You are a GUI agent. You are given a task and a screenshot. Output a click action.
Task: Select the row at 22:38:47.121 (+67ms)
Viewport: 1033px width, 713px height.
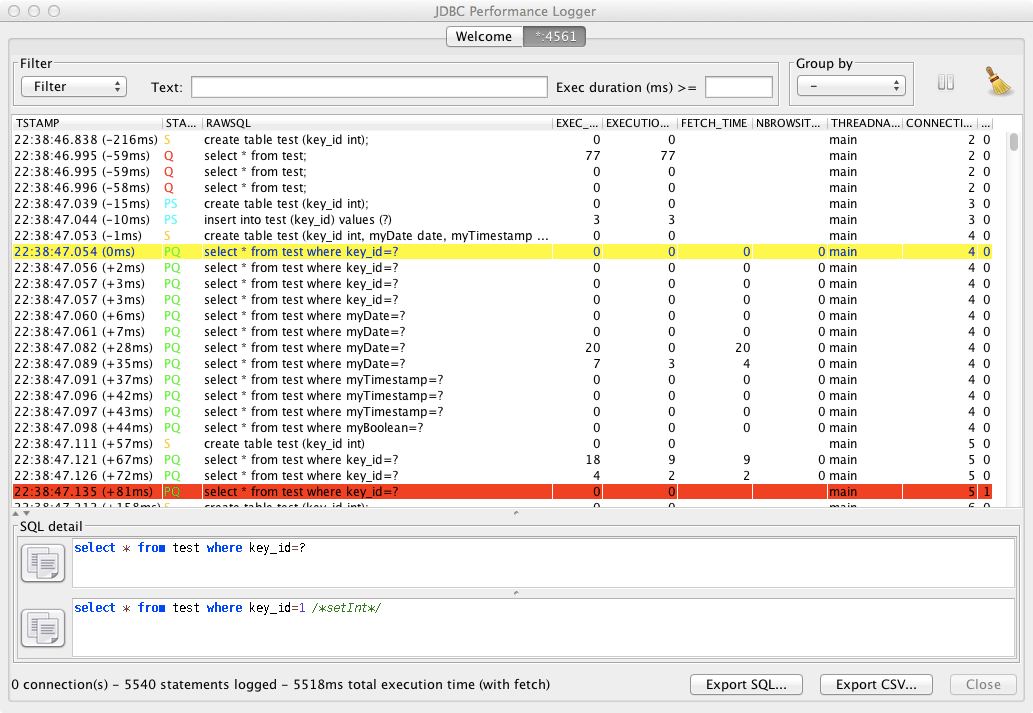click(x=503, y=459)
